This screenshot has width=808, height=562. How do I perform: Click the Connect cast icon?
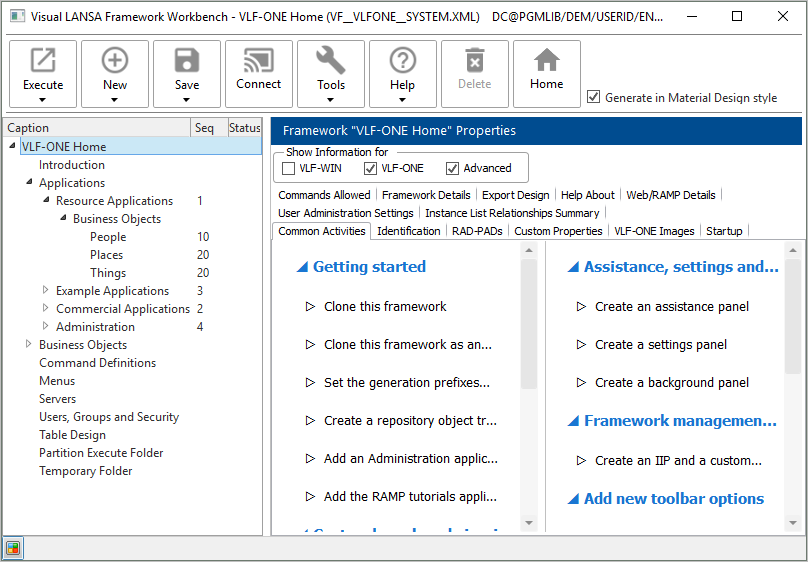point(259,61)
